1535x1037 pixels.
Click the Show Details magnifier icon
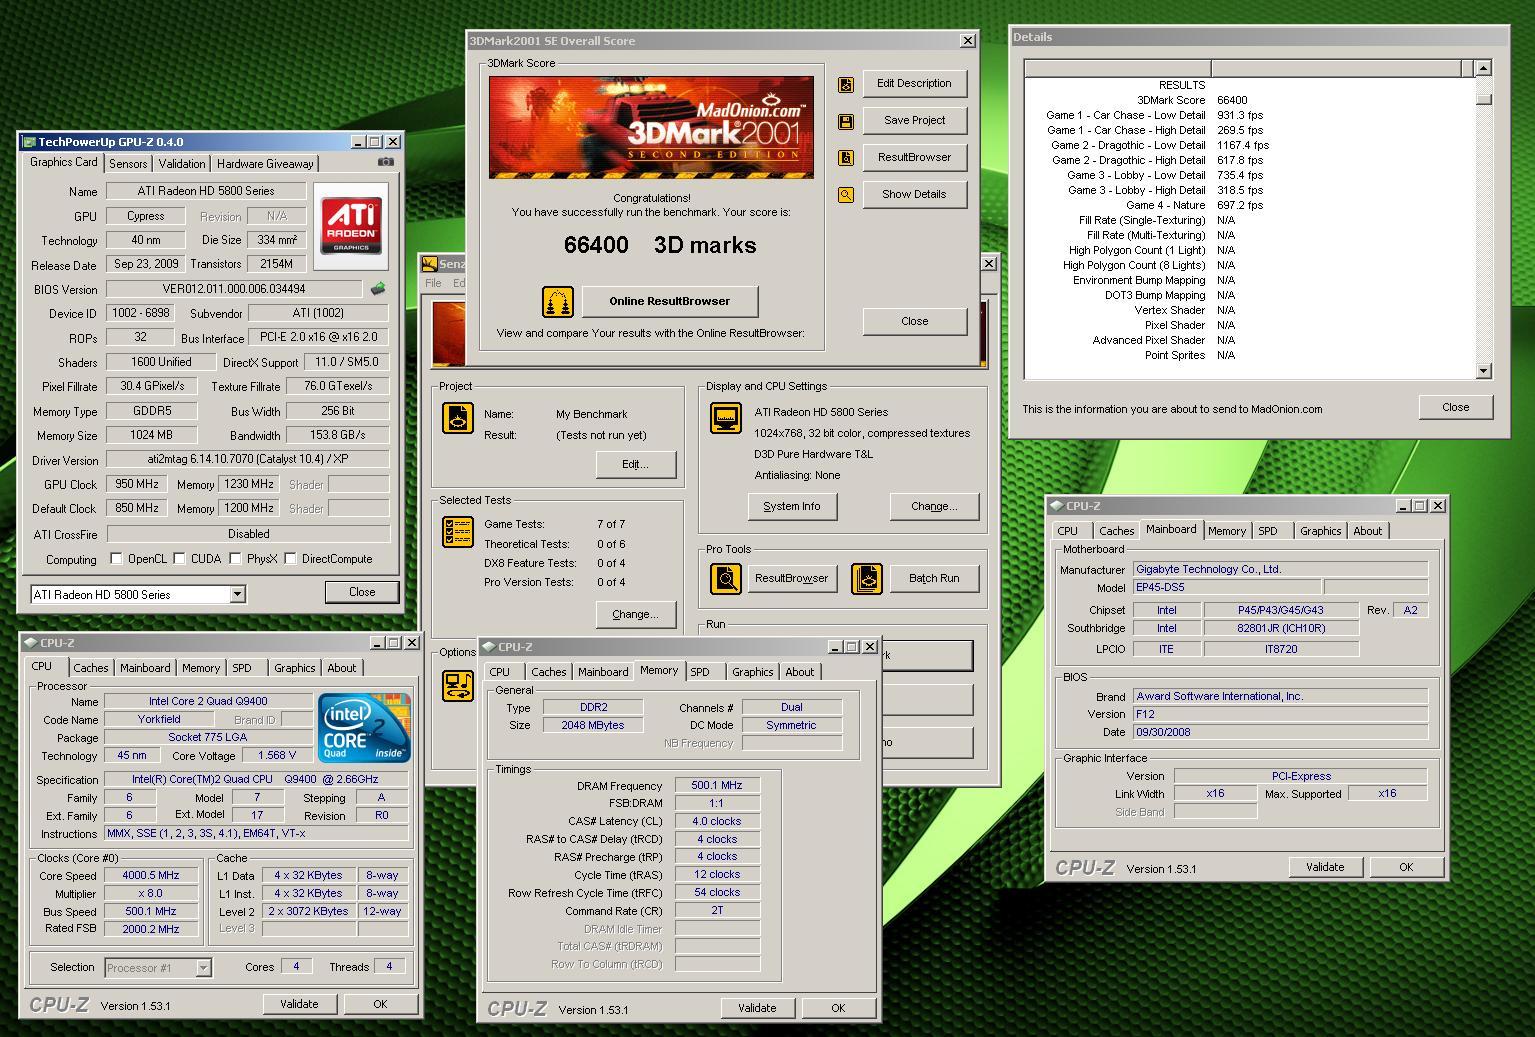[846, 195]
